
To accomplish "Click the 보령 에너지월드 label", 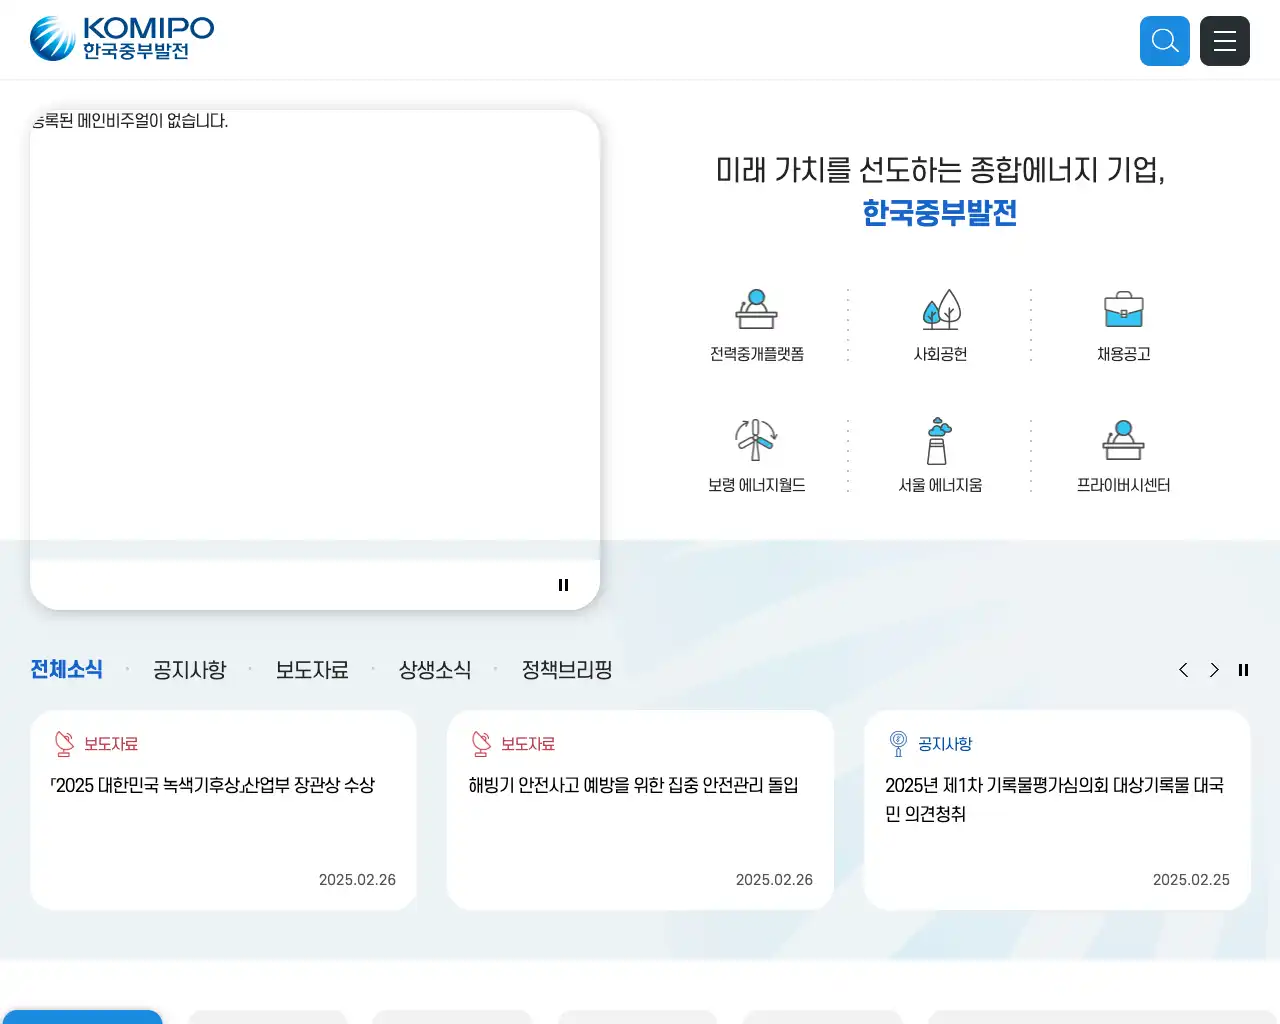I will [757, 485].
